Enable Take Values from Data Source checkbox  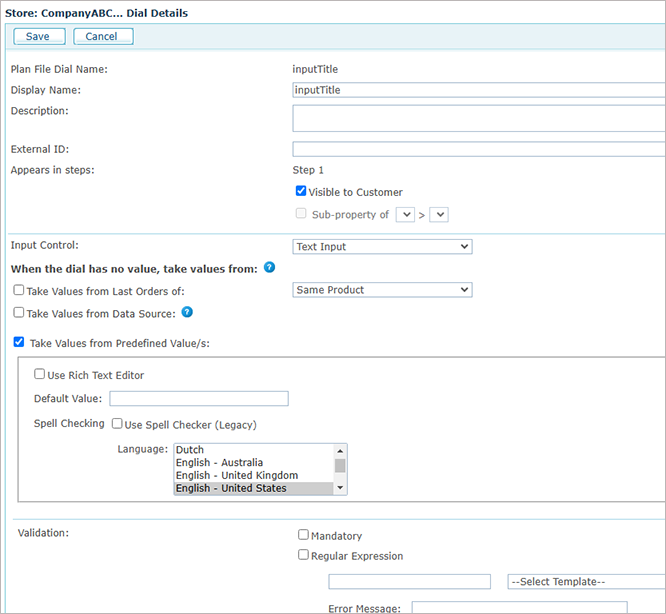point(19,313)
